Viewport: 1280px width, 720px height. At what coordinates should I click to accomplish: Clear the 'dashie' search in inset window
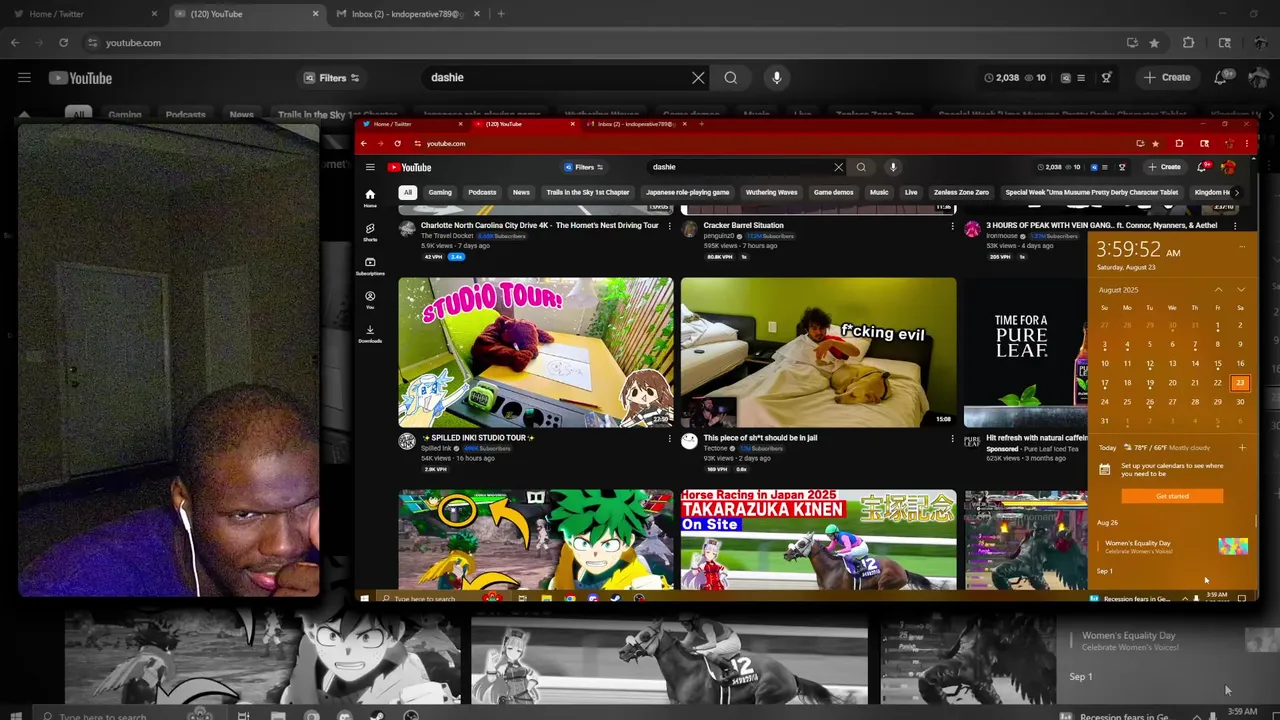pyautogui.click(x=838, y=167)
